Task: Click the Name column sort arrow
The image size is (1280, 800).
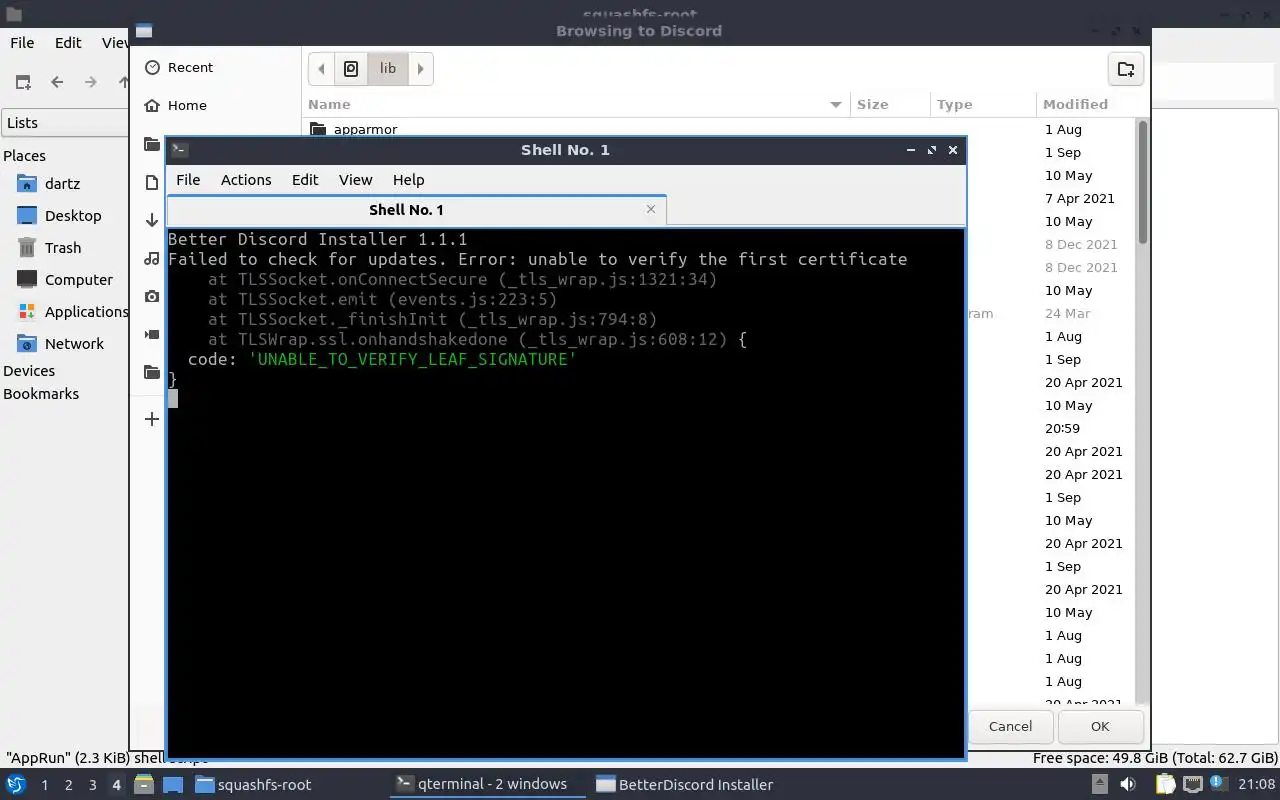Action: click(x=836, y=104)
